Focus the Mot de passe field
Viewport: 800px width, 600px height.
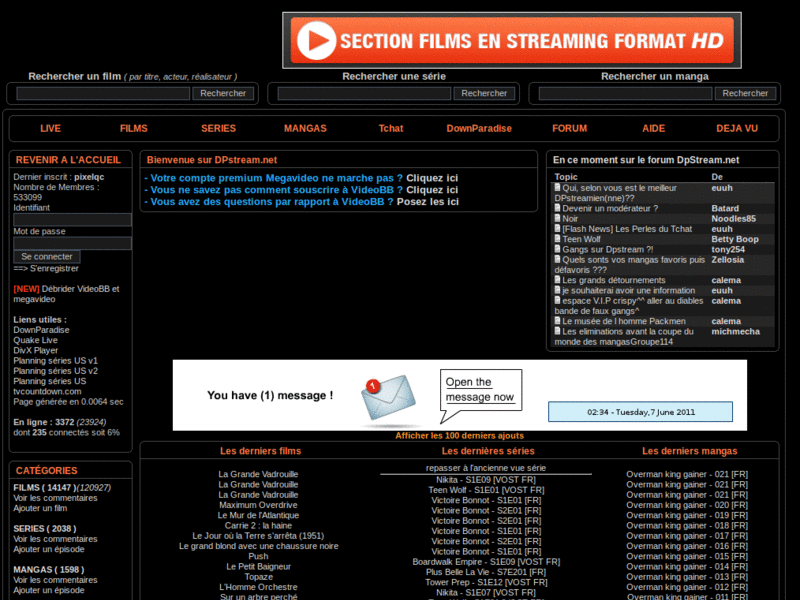[72, 243]
